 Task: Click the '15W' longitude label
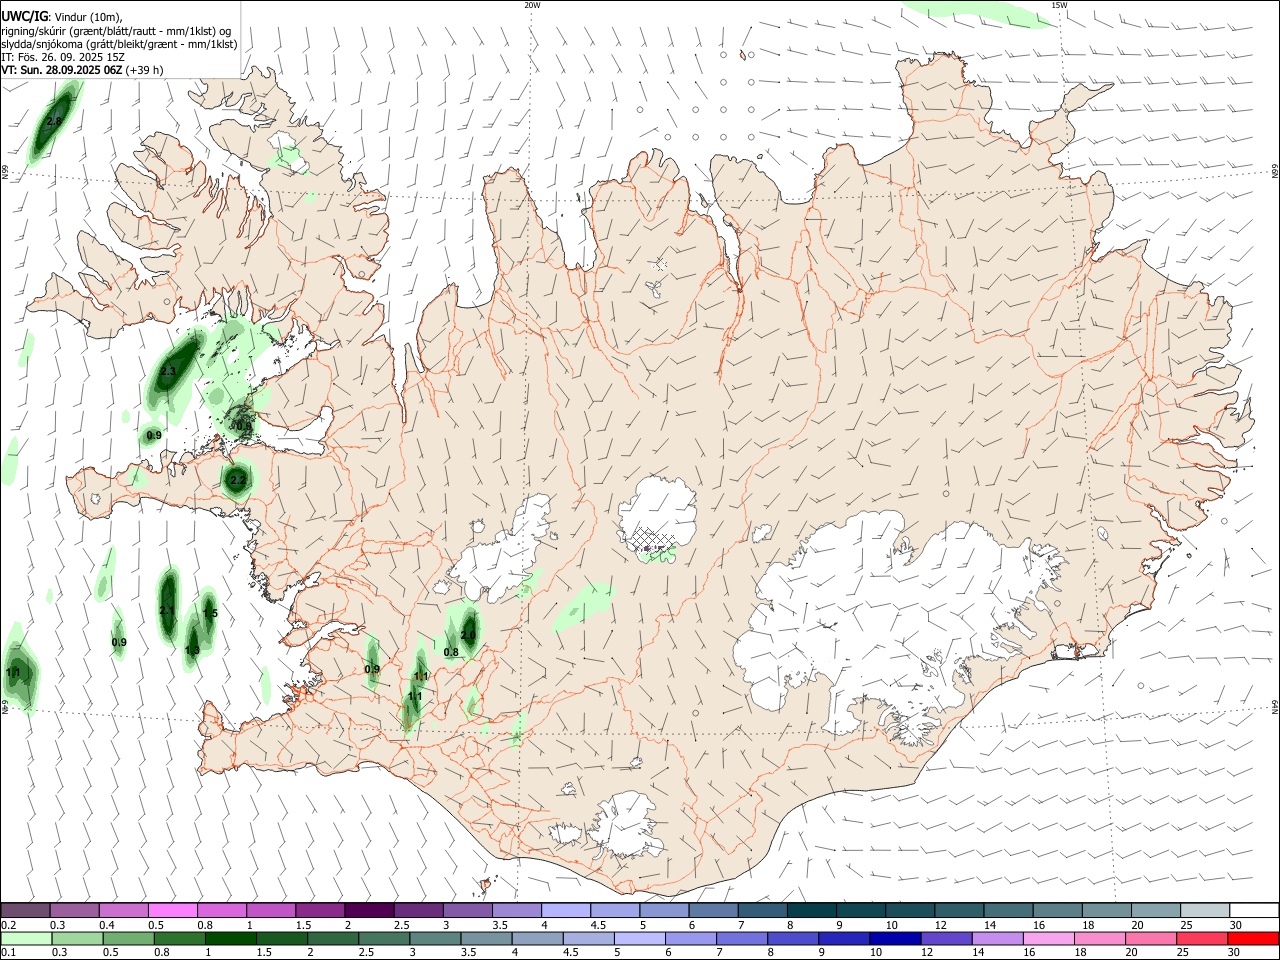click(1059, 5)
